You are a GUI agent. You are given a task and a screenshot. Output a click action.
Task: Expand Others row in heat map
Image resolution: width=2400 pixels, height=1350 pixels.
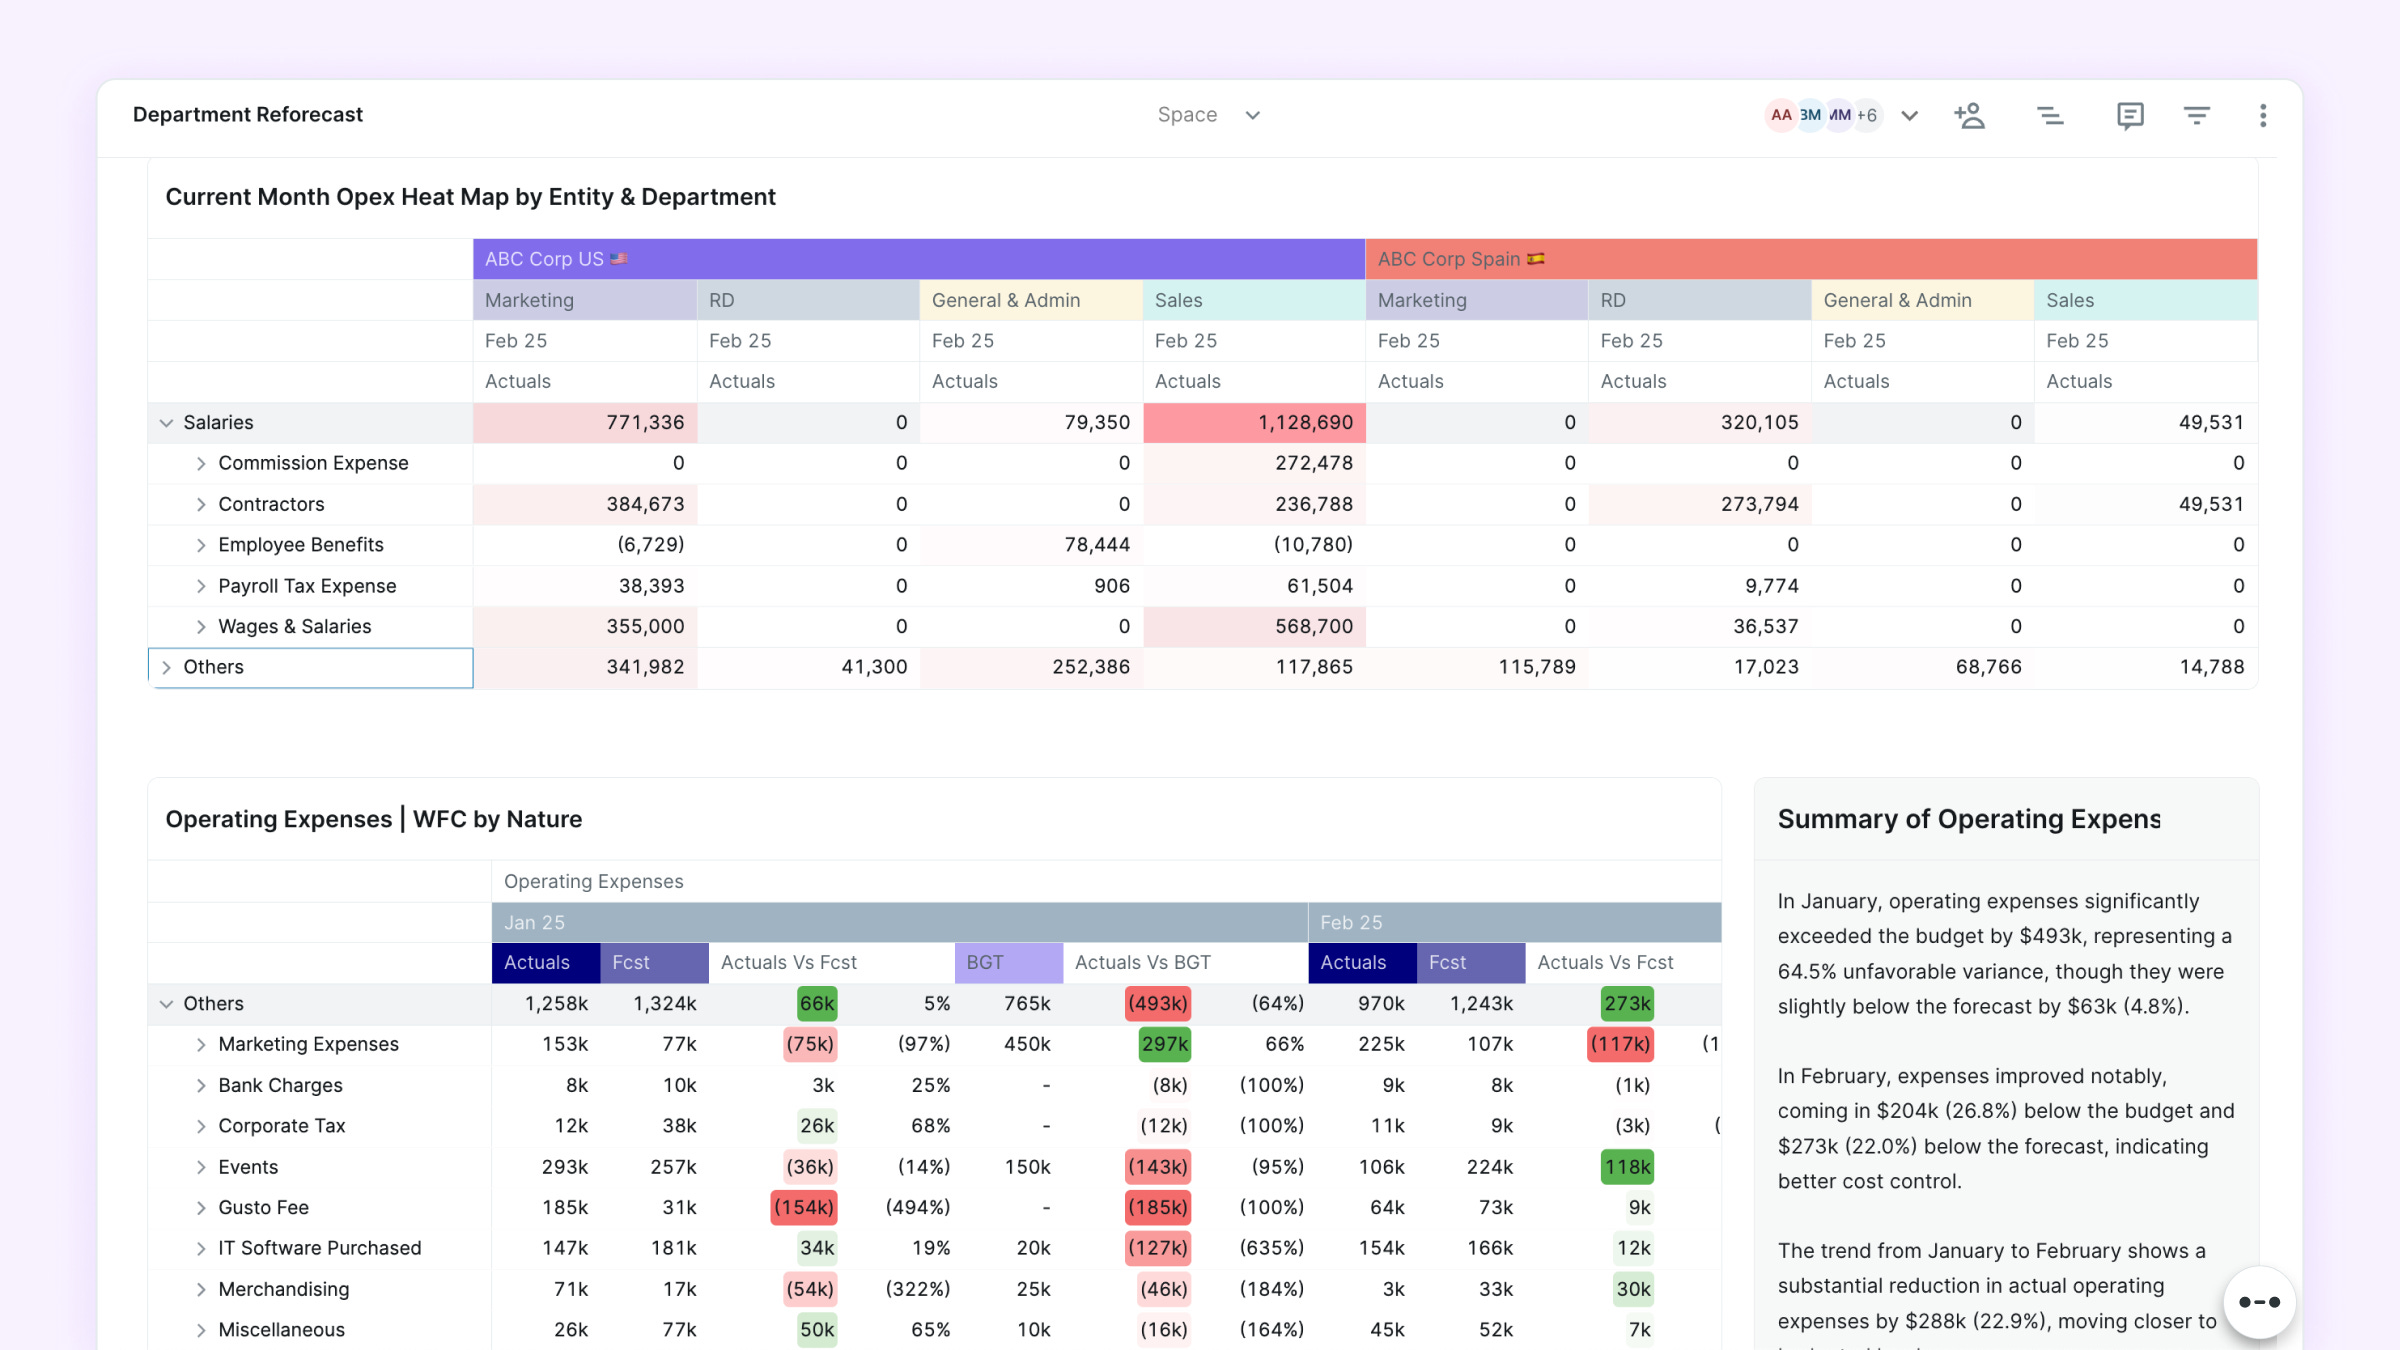pyautogui.click(x=166, y=668)
